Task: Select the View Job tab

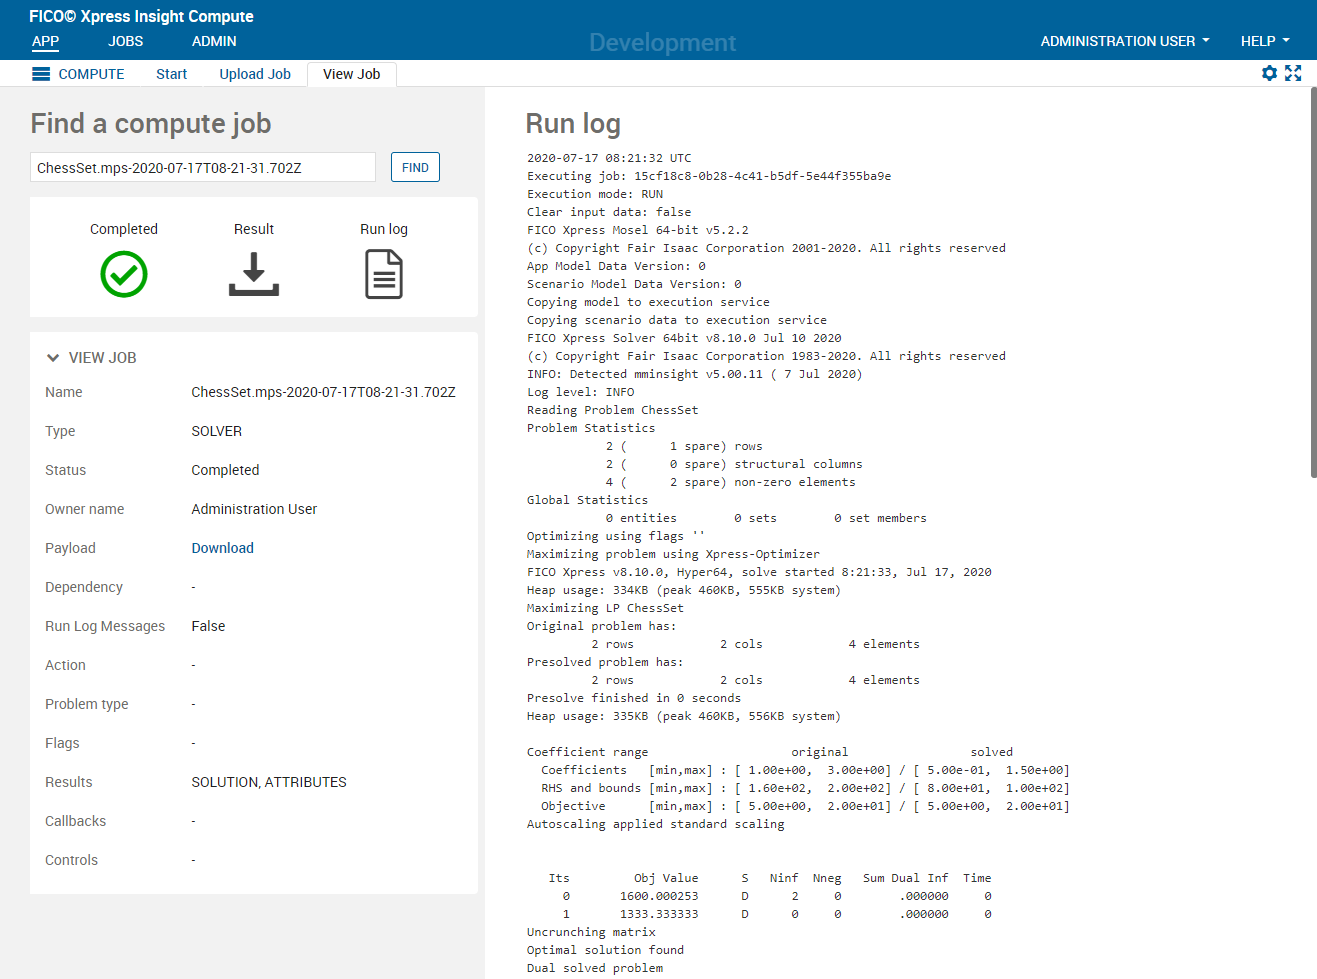Action: [352, 74]
